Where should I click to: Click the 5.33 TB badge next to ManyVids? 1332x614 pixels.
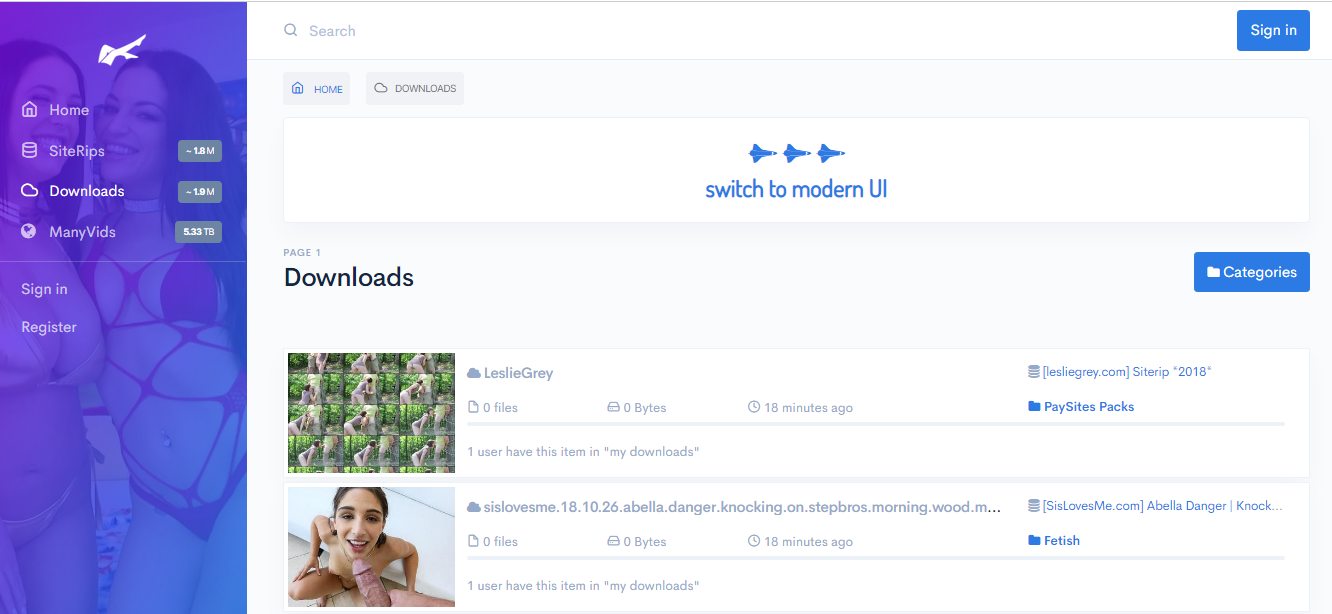click(x=198, y=232)
